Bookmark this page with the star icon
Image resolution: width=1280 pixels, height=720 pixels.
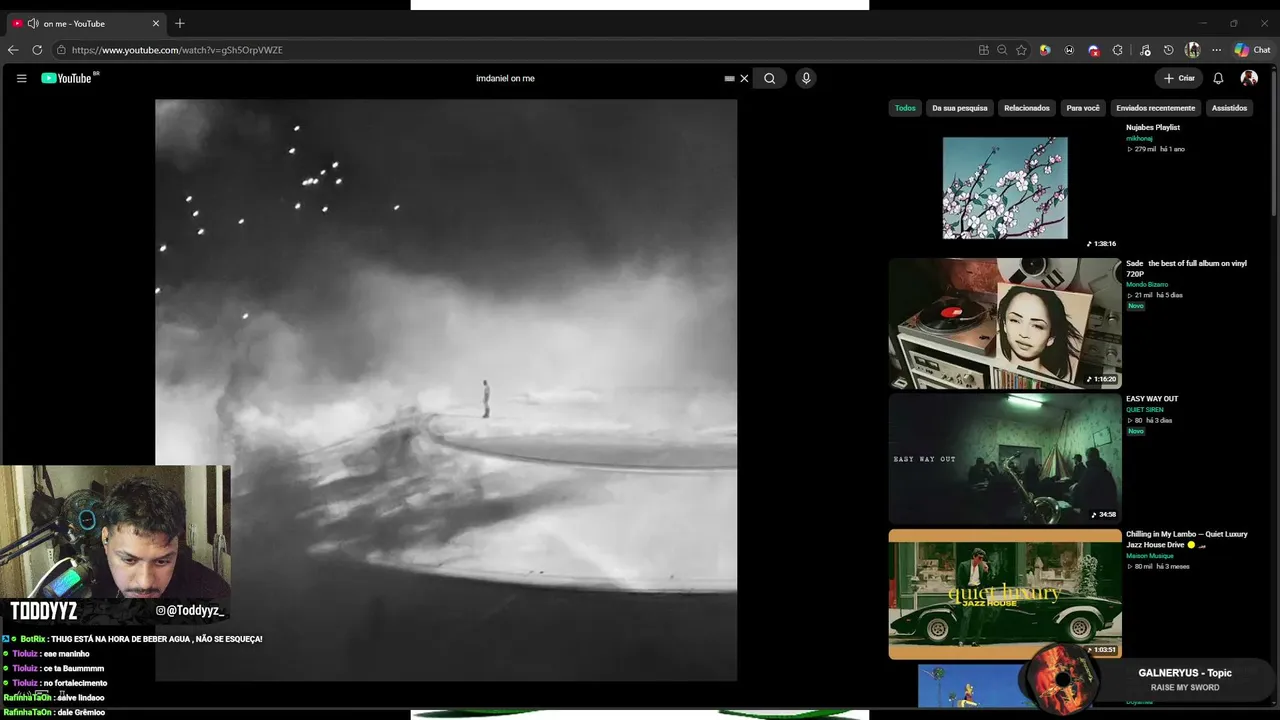1021,50
